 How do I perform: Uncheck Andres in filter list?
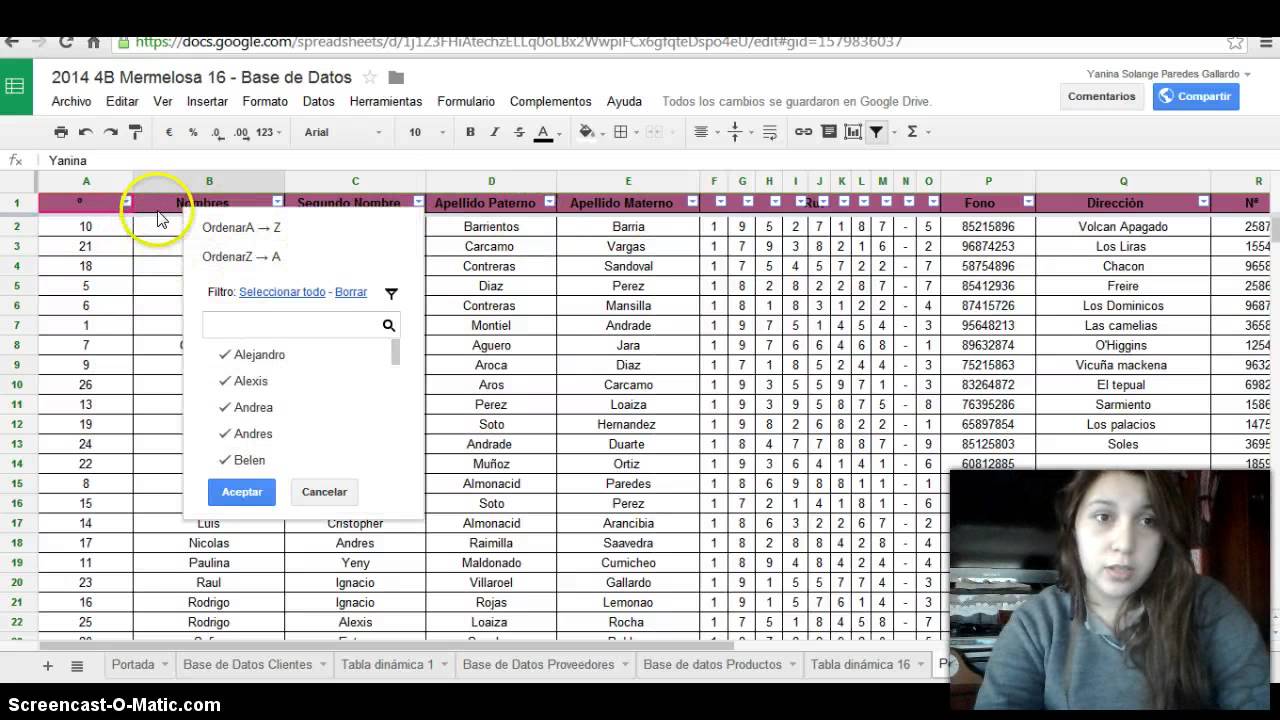[246, 434]
